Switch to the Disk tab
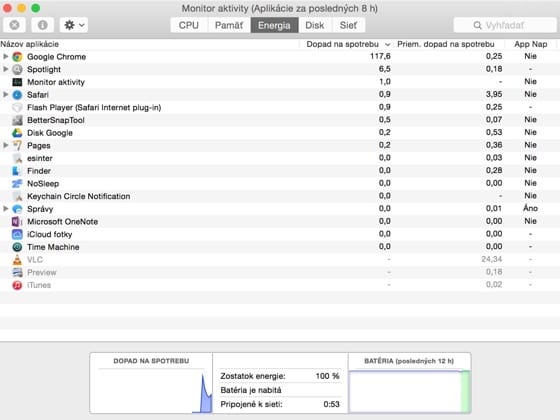Image resolution: width=560 pixels, height=420 pixels. (x=315, y=25)
